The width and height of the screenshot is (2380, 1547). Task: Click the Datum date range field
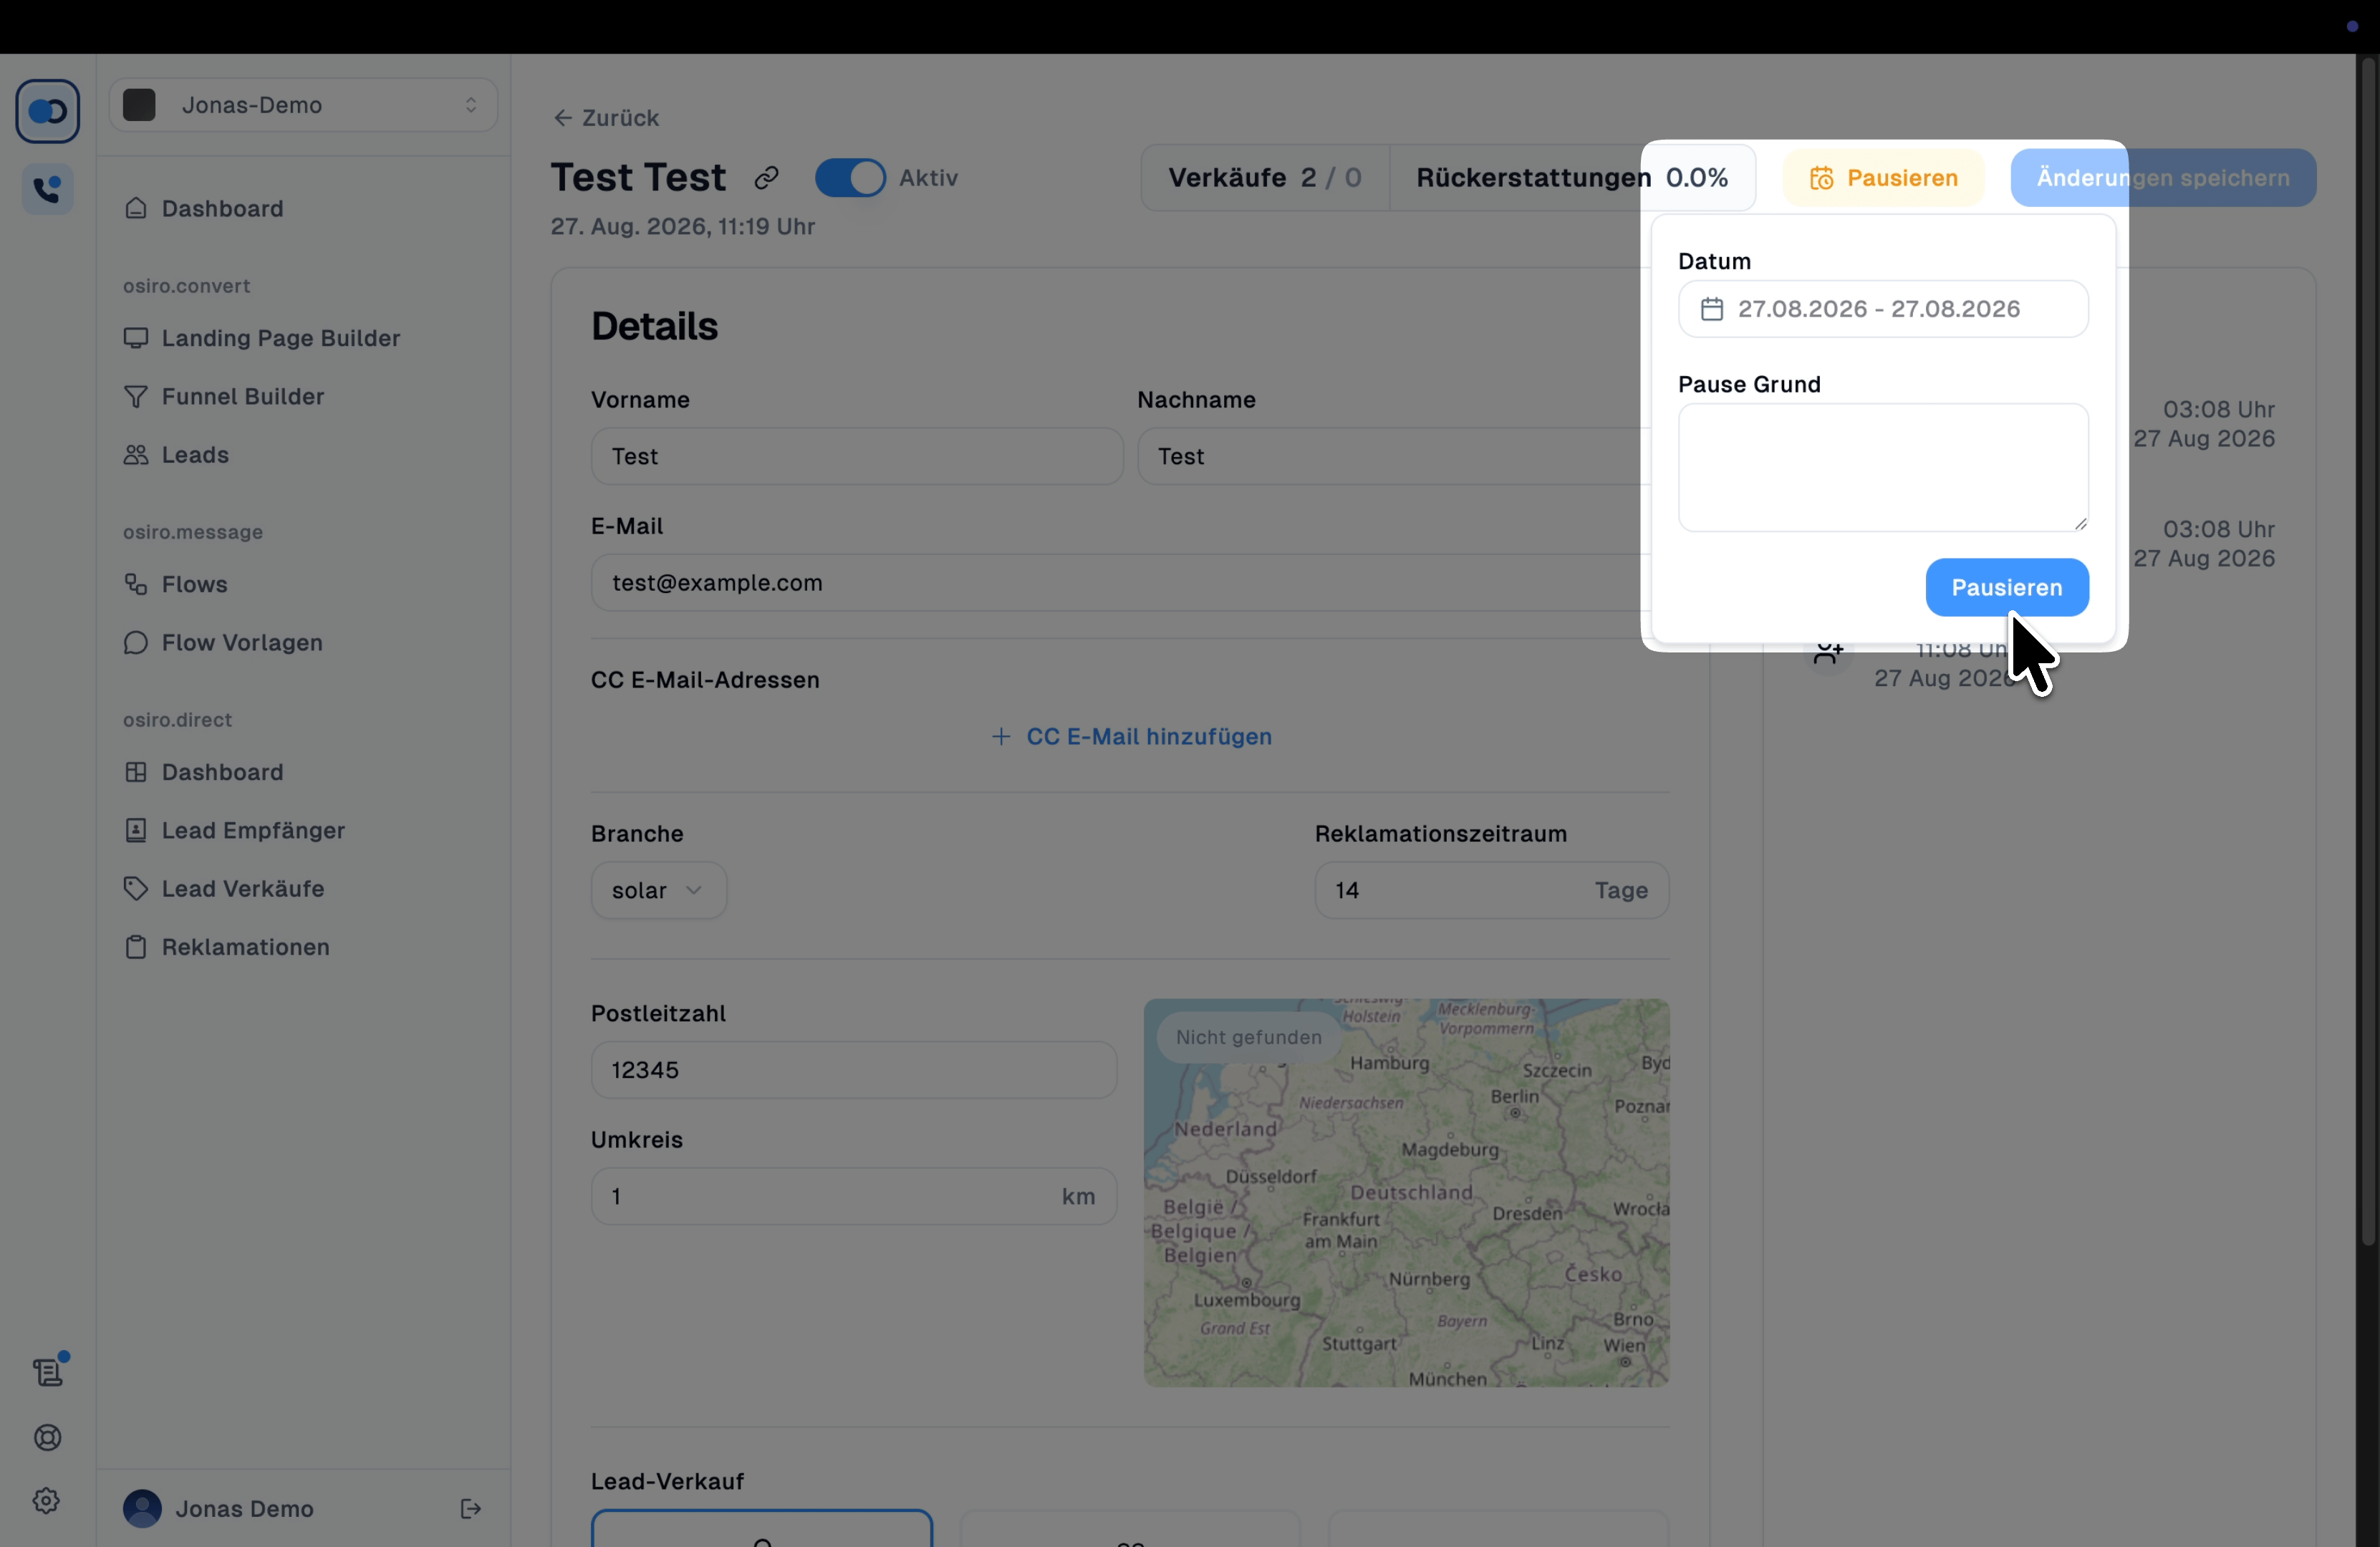(1882, 309)
